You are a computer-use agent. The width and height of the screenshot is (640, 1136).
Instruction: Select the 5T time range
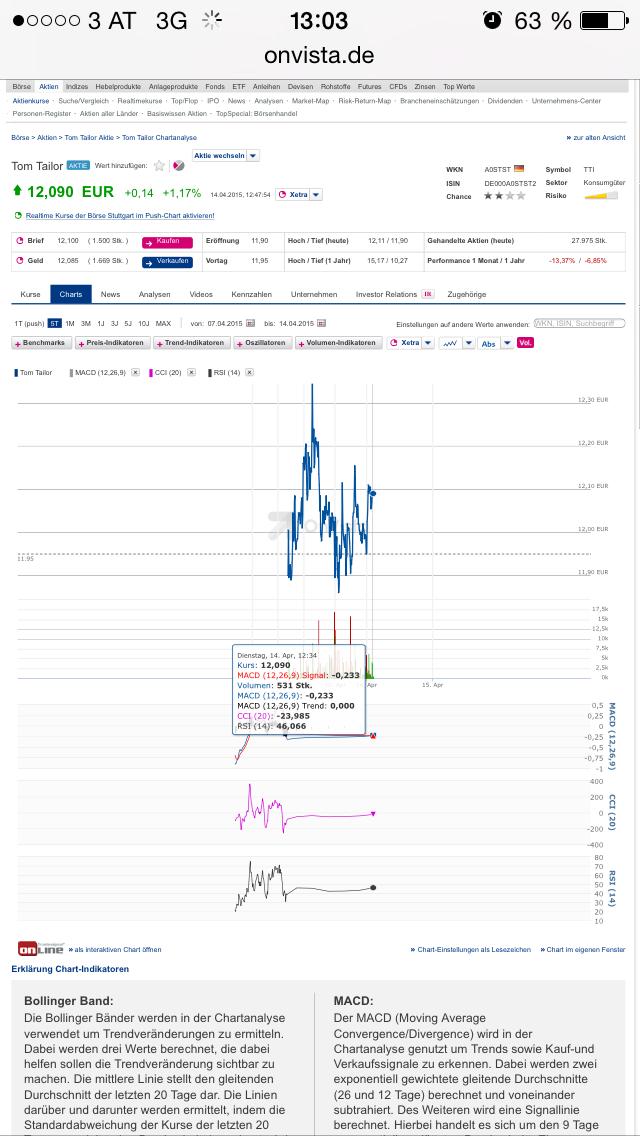coord(54,323)
